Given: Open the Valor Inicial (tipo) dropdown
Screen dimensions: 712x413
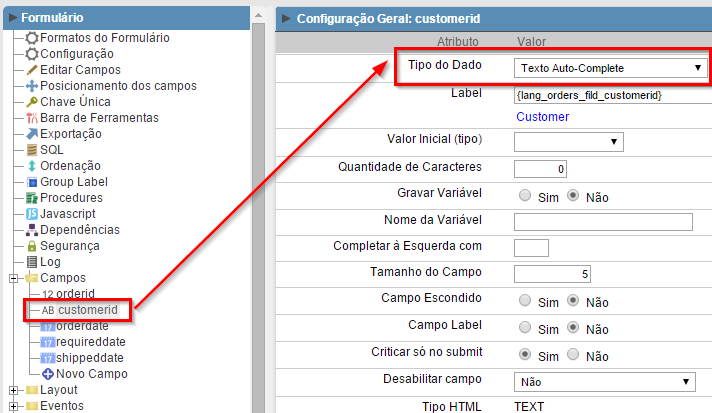Looking at the screenshot, I should point(568,142).
